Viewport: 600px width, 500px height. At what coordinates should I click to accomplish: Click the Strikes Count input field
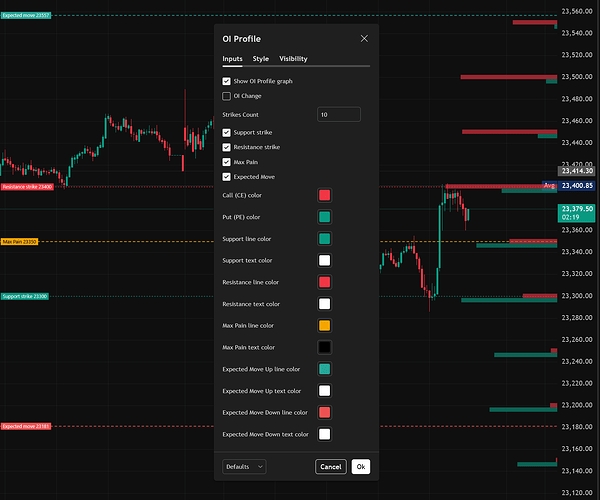pos(339,114)
